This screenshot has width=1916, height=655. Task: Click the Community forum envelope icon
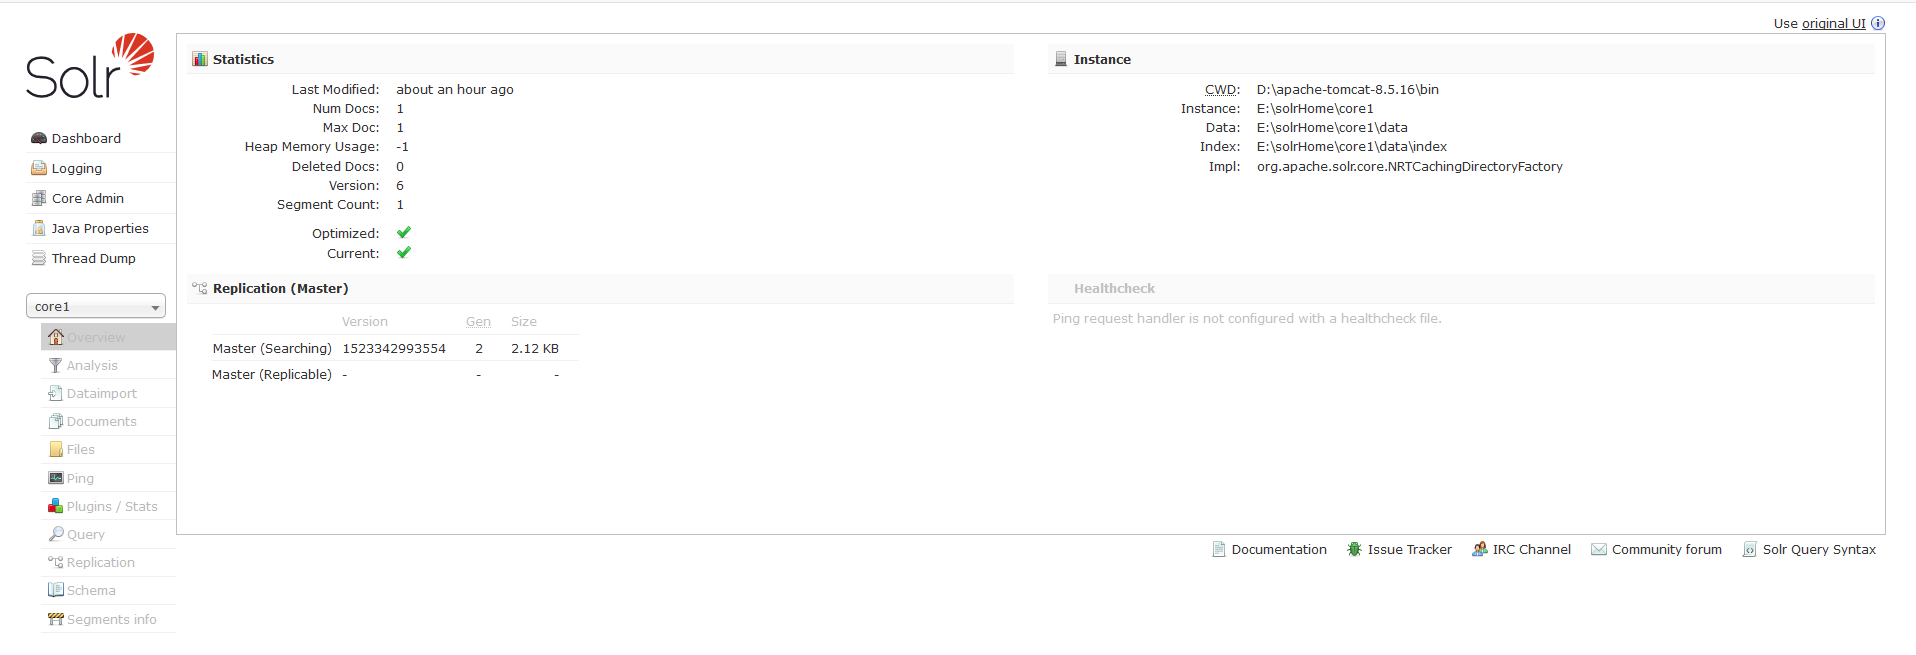[x=1599, y=549]
